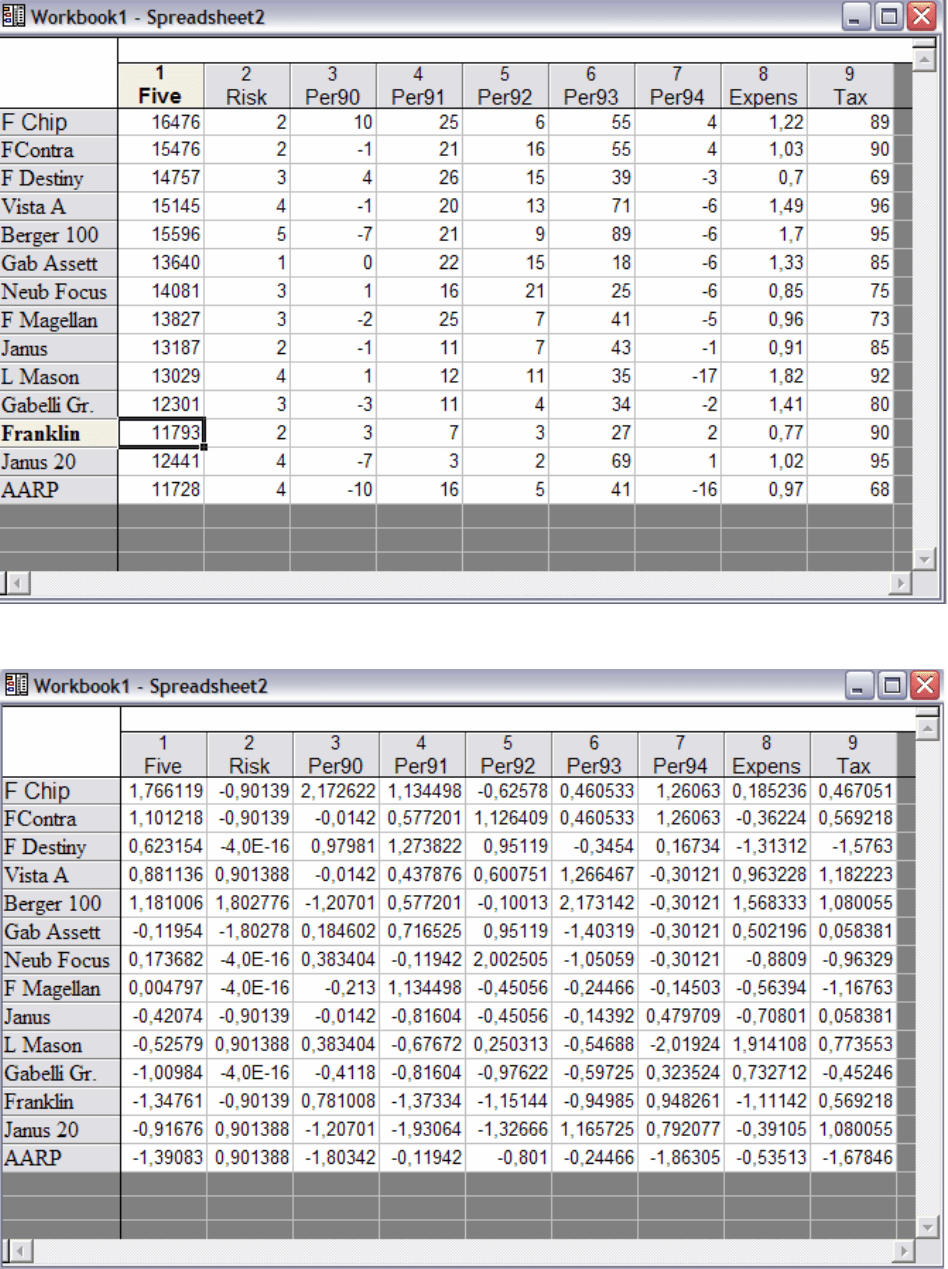Maximize the raw-data Spreadsheet2 window
This screenshot has height=1269, width=948.
tap(889, 17)
